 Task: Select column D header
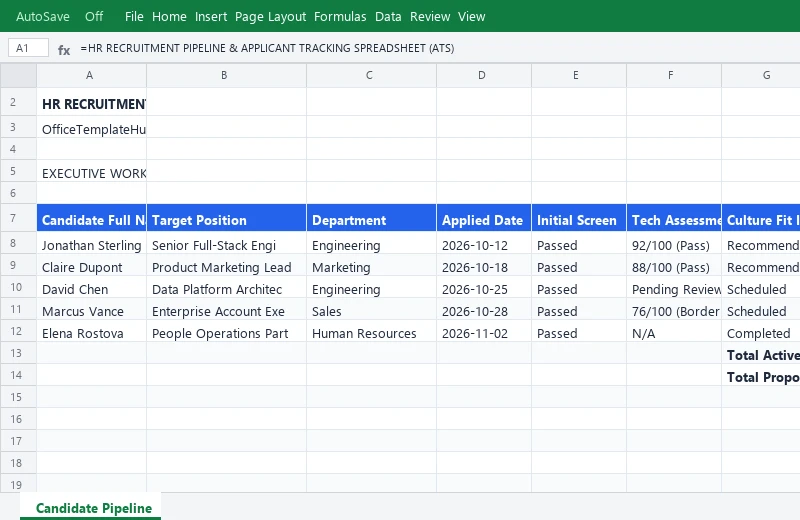484,76
